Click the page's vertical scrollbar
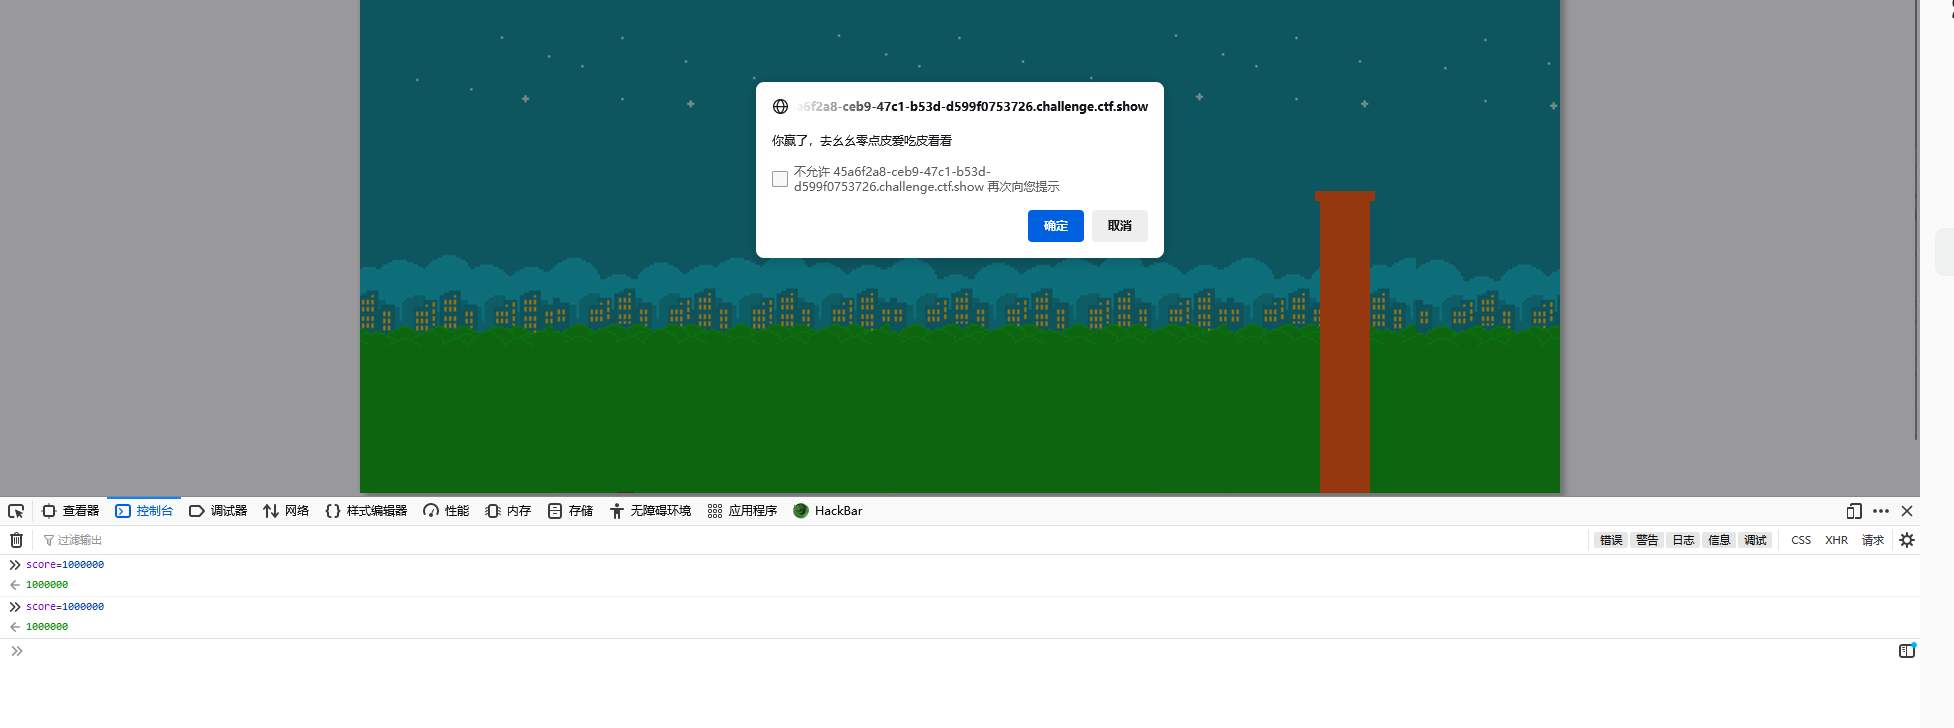The width and height of the screenshot is (1954, 728). pyautogui.click(x=1916, y=220)
